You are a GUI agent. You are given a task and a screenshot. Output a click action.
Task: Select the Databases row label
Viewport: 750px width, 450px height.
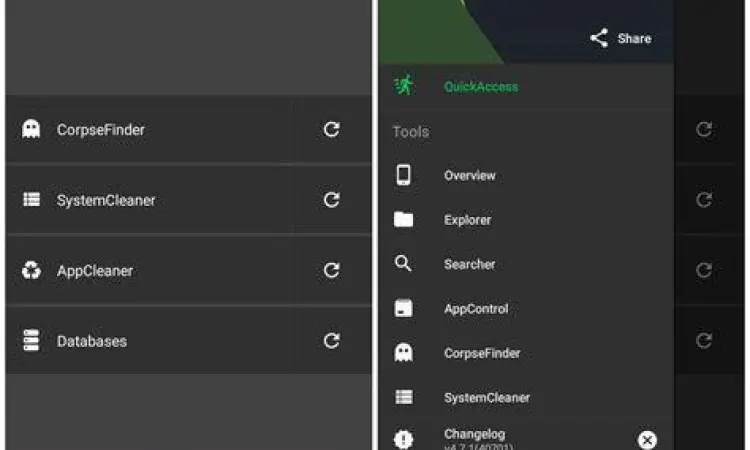[92, 341]
